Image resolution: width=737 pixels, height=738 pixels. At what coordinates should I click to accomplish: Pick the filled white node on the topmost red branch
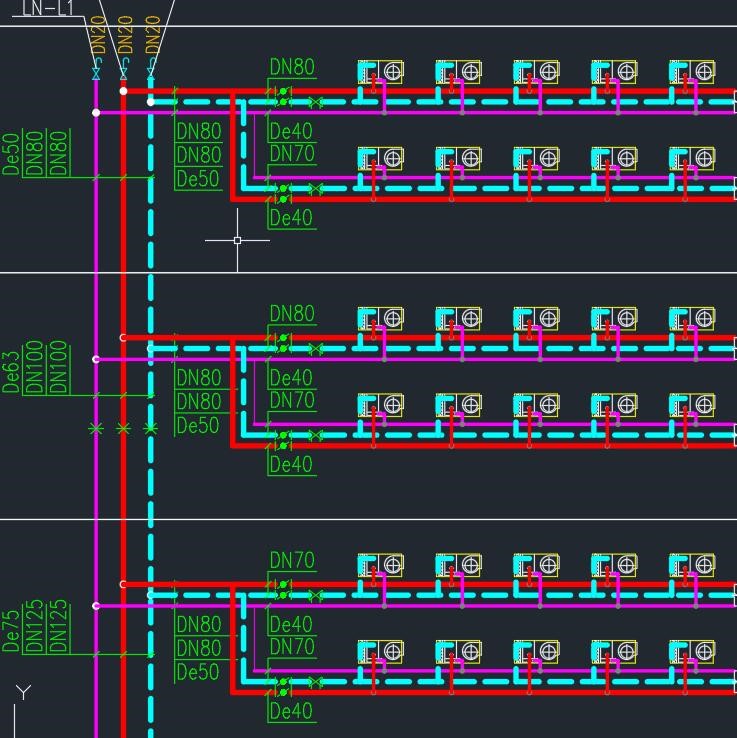click(123, 91)
